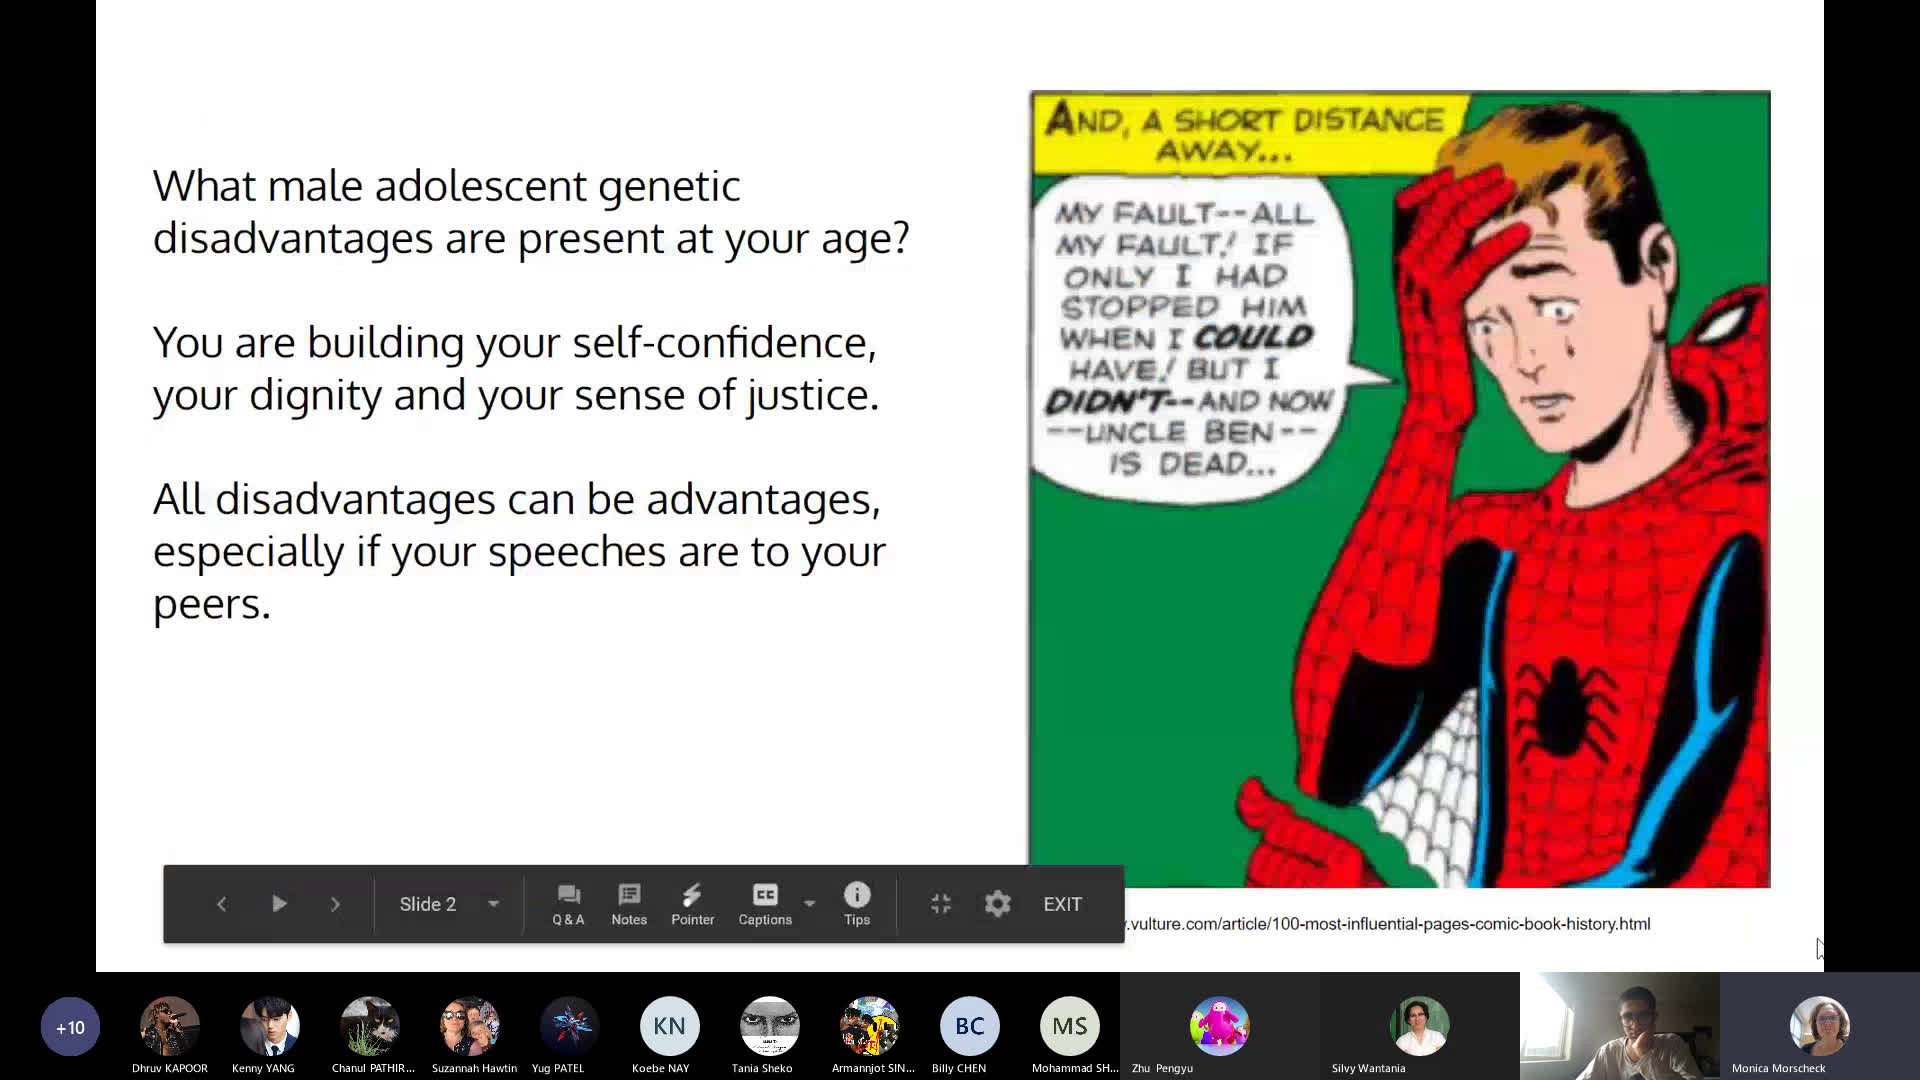Open the Slide 2 selector dropdown
This screenshot has width=1920, height=1080.
[449, 904]
